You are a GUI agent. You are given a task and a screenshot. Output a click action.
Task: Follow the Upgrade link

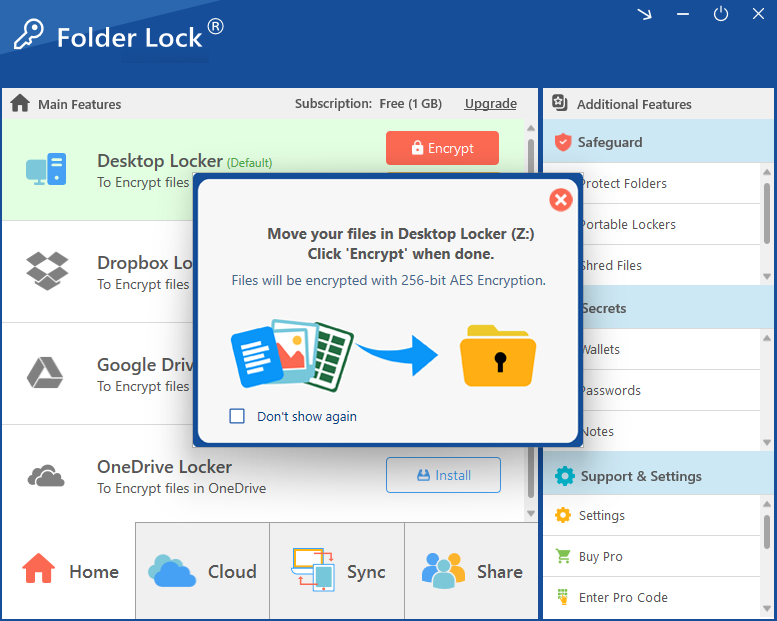491,104
